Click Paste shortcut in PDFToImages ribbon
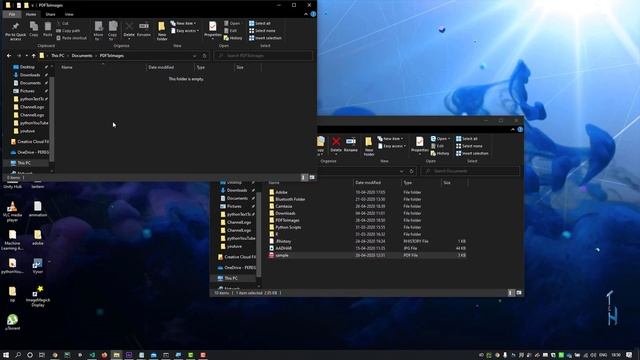 [71, 38]
